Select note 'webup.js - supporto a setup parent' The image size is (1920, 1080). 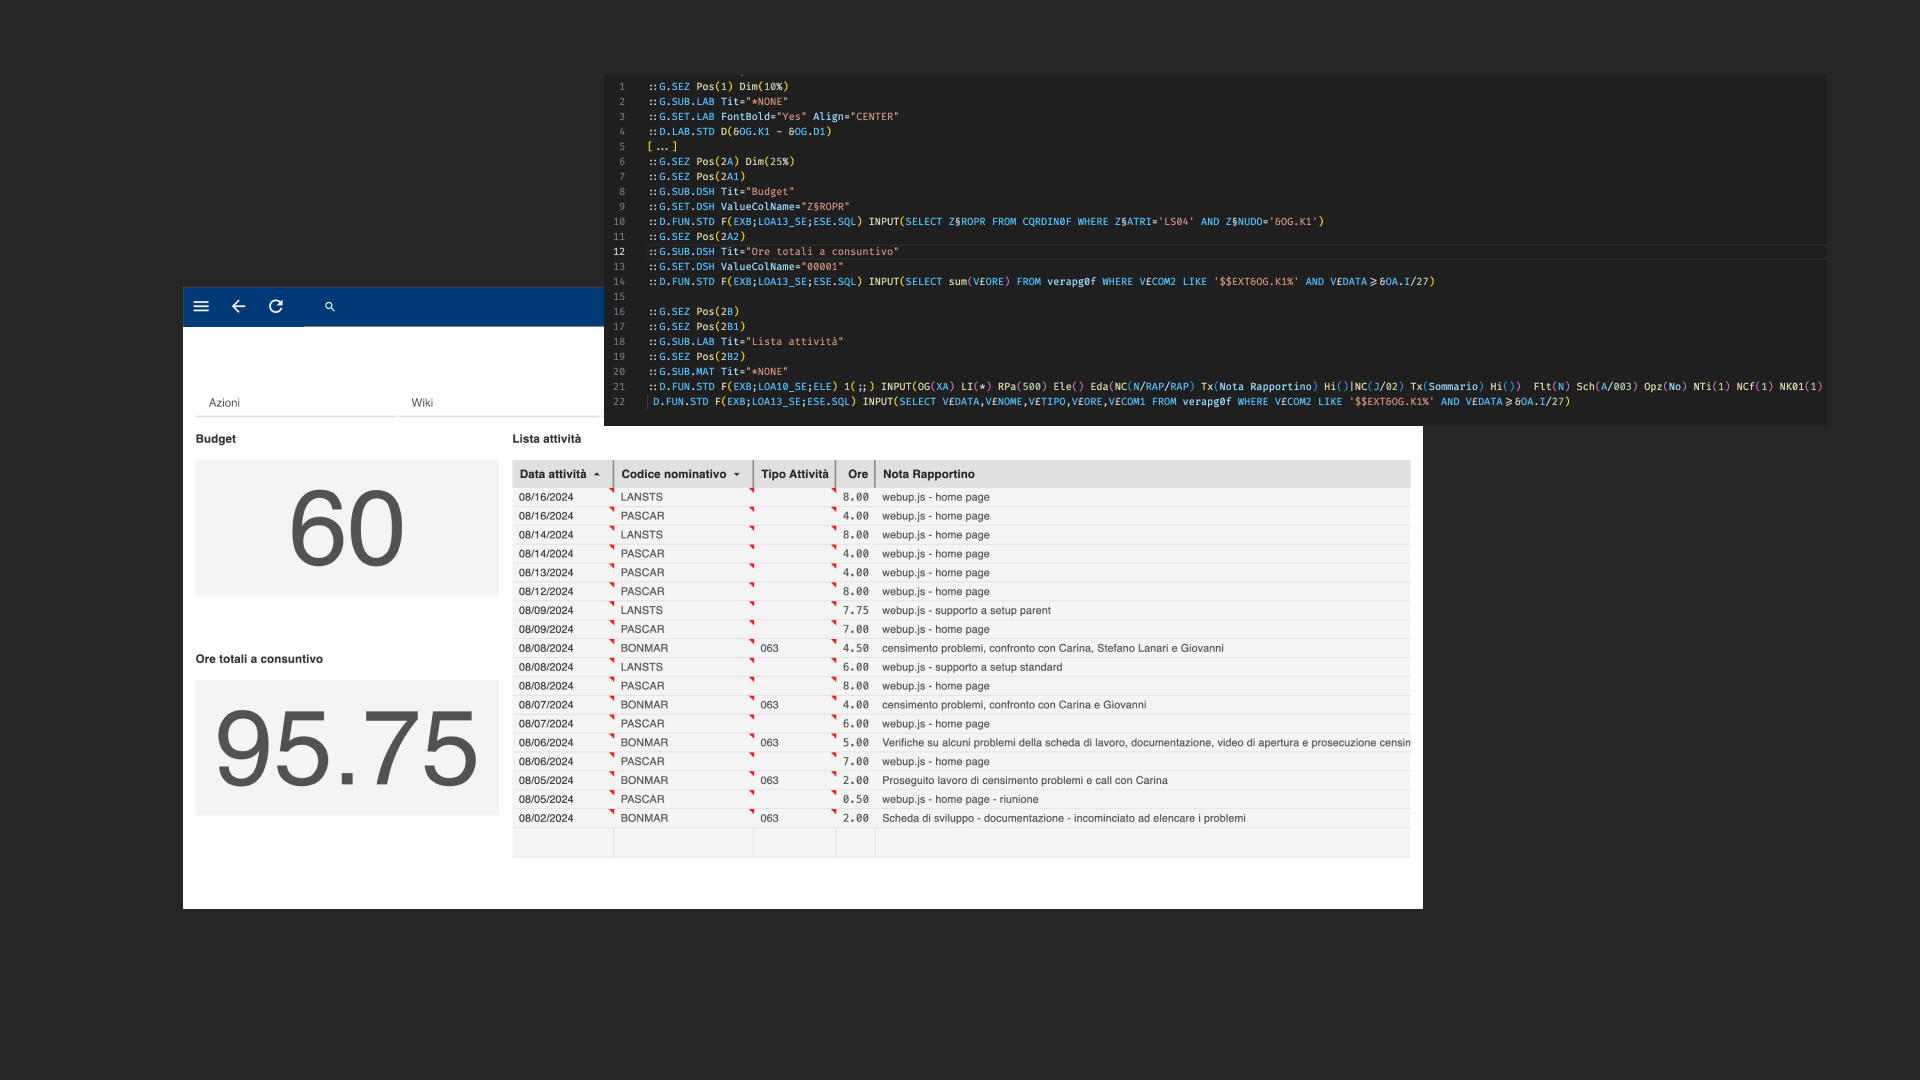966,611
